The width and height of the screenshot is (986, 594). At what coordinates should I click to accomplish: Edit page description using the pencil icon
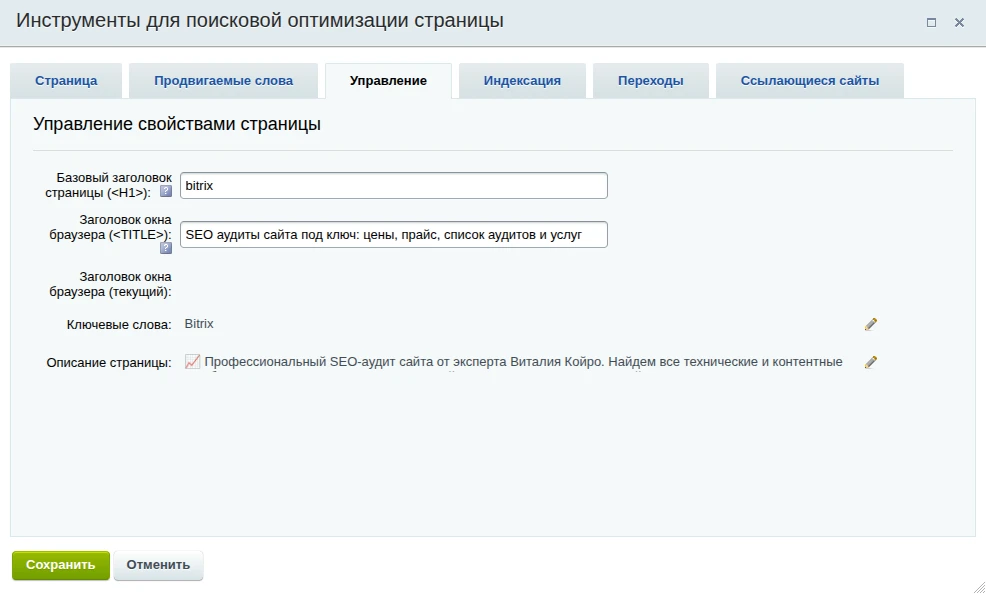click(871, 362)
